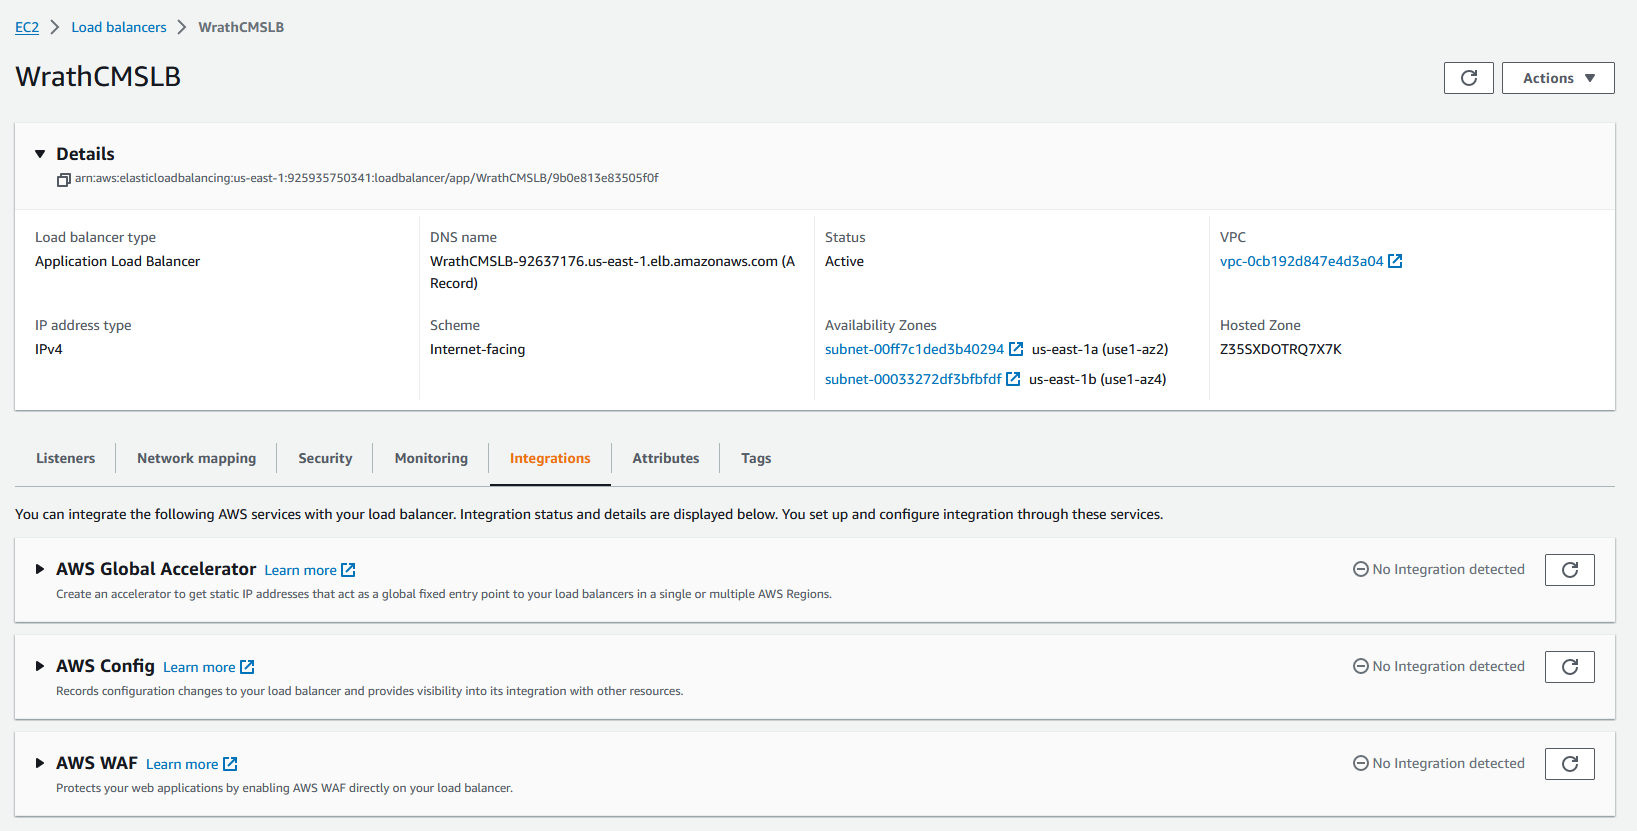Refresh the AWS Global Accelerator integration status

[x=1569, y=570]
